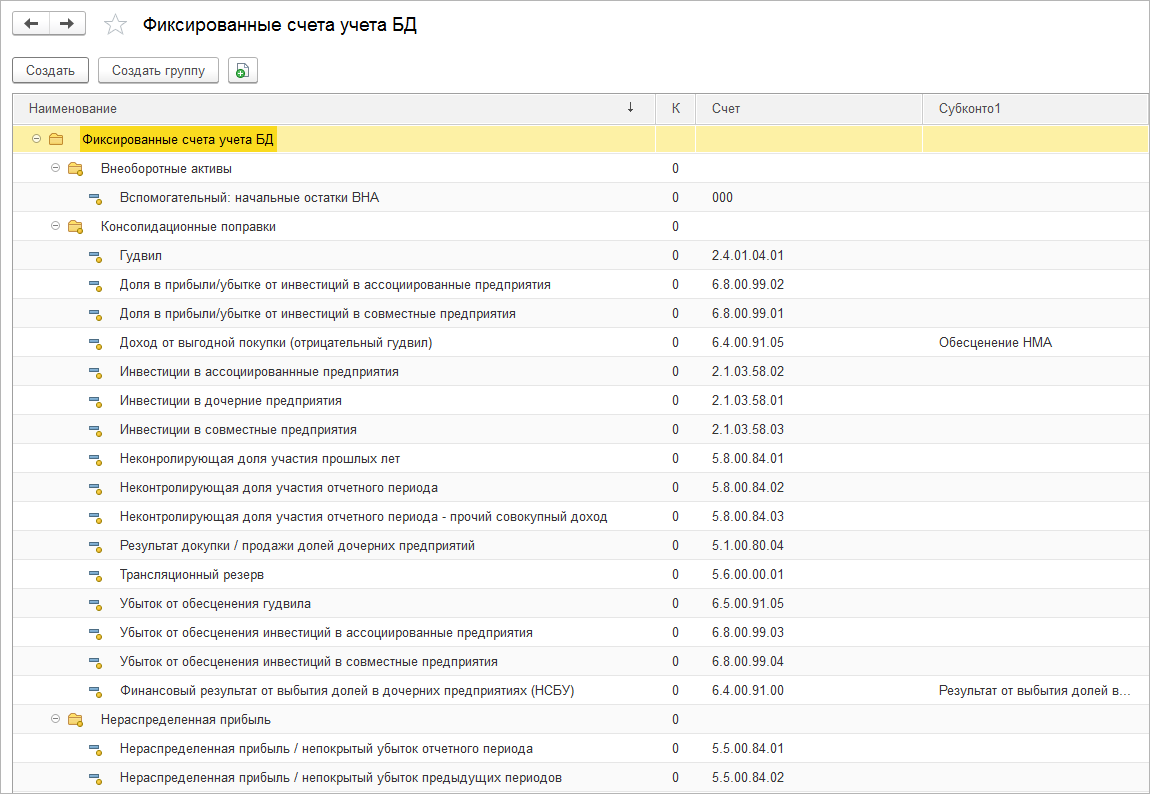The width and height of the screenshot is (1150, 794).
Task: Collapse the Консолидационные поправки group
Action: pos(56,226)
